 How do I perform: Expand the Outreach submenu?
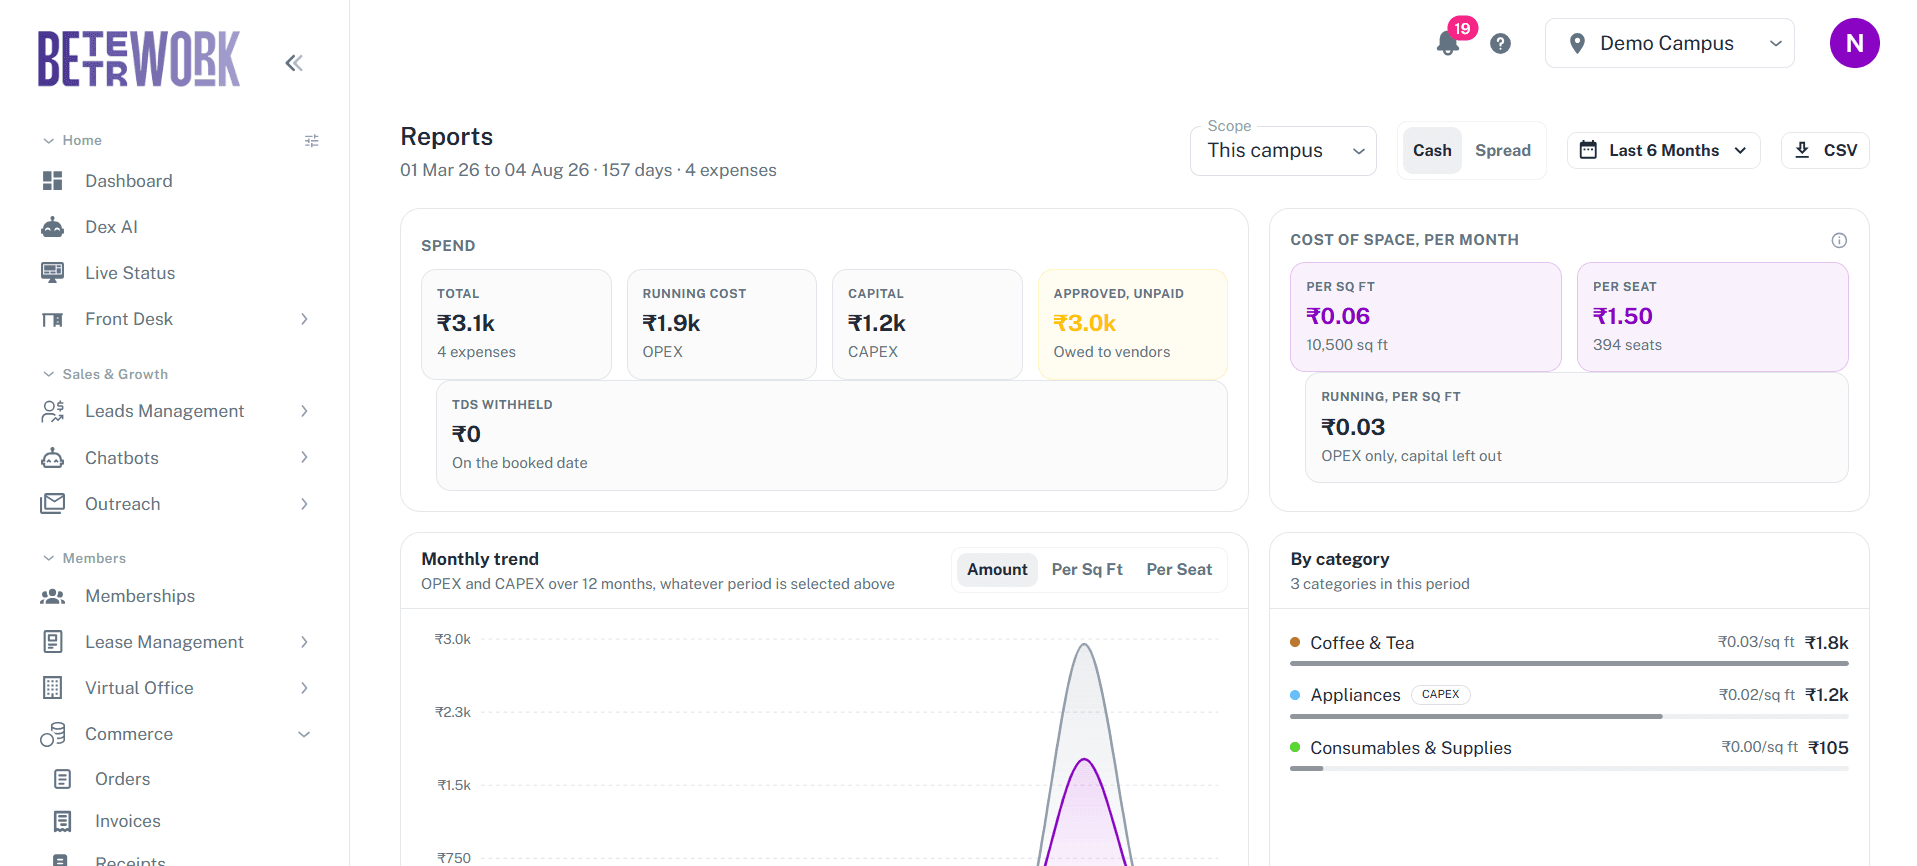(x=305, y=504)
